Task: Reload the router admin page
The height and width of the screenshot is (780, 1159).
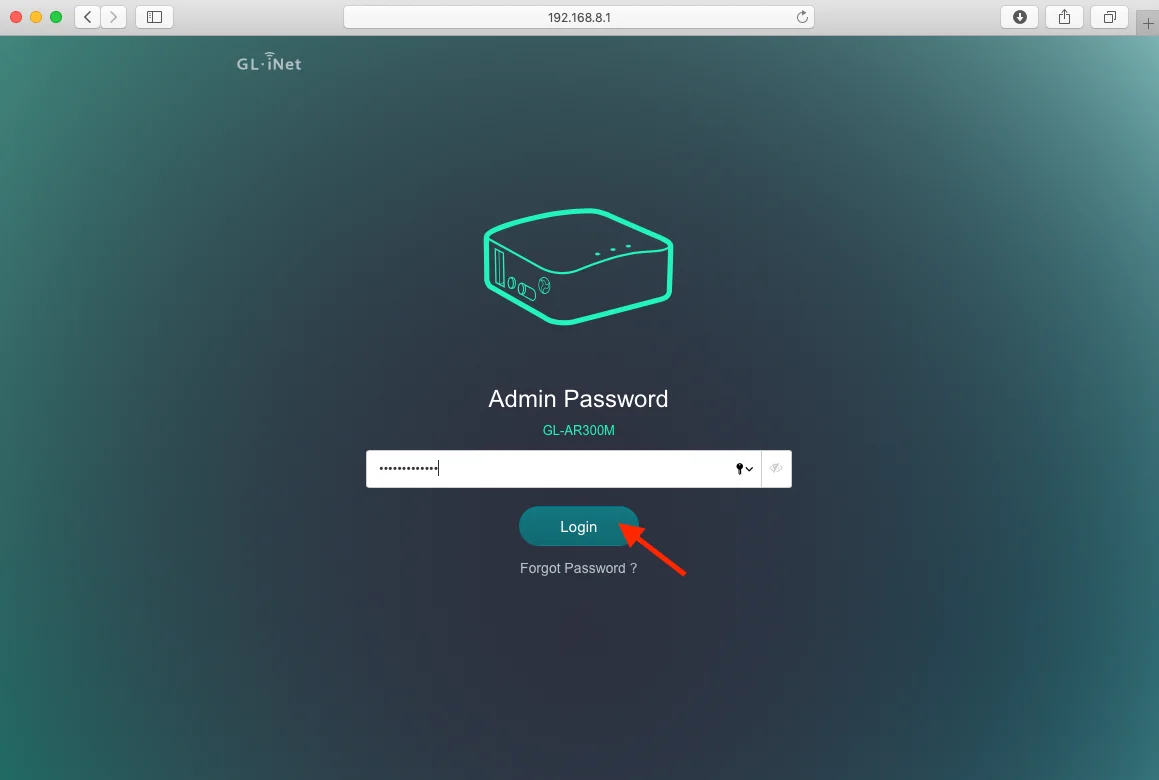Action: [801, 17]
